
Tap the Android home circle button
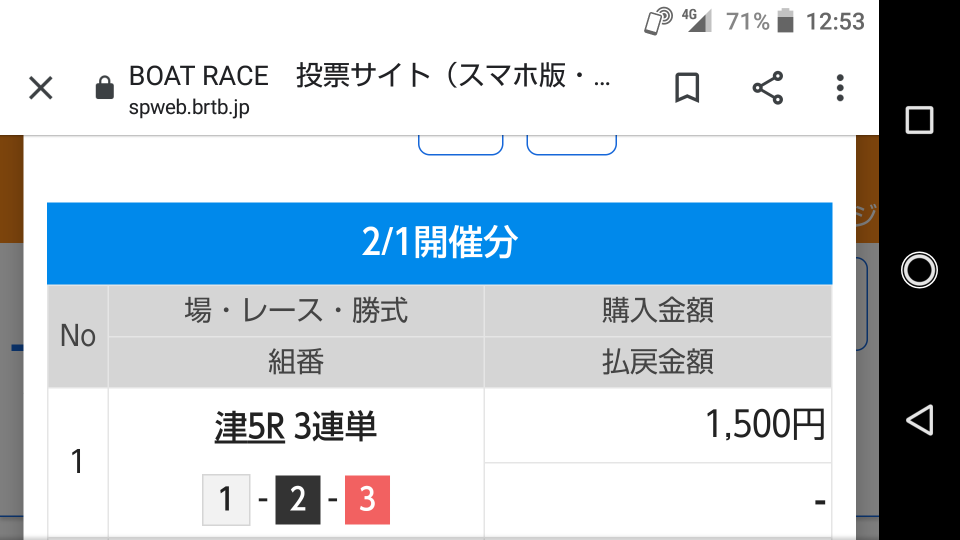tap(919, 270)
